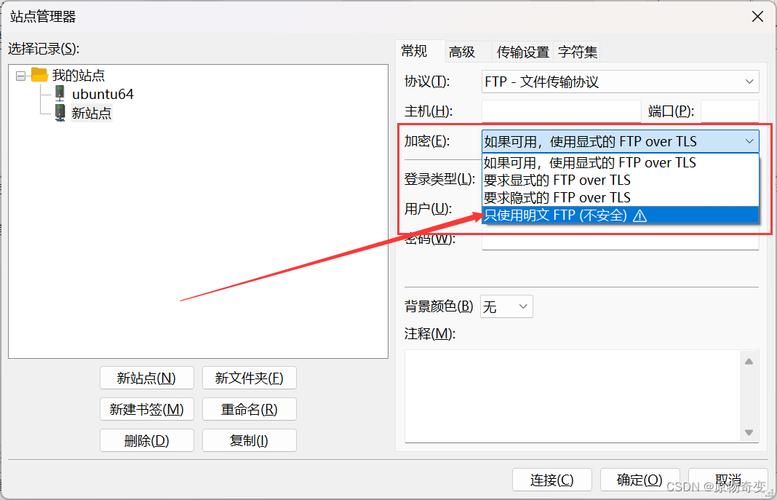Choose 如果可用，使用显式的 FTP over TLS list option

coord(620,163)
